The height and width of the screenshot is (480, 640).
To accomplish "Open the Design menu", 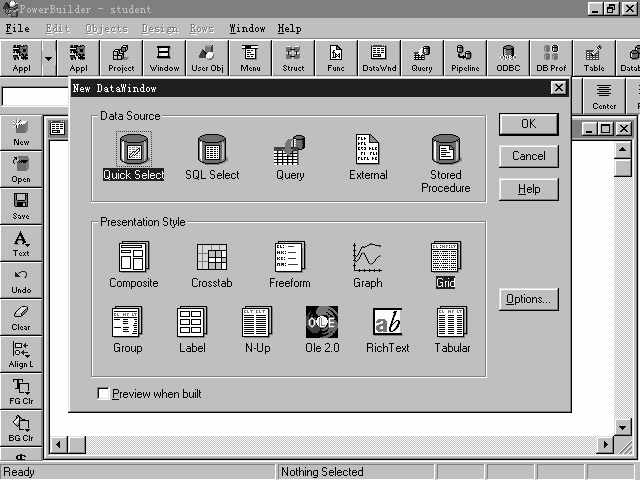I will point(160,29).
